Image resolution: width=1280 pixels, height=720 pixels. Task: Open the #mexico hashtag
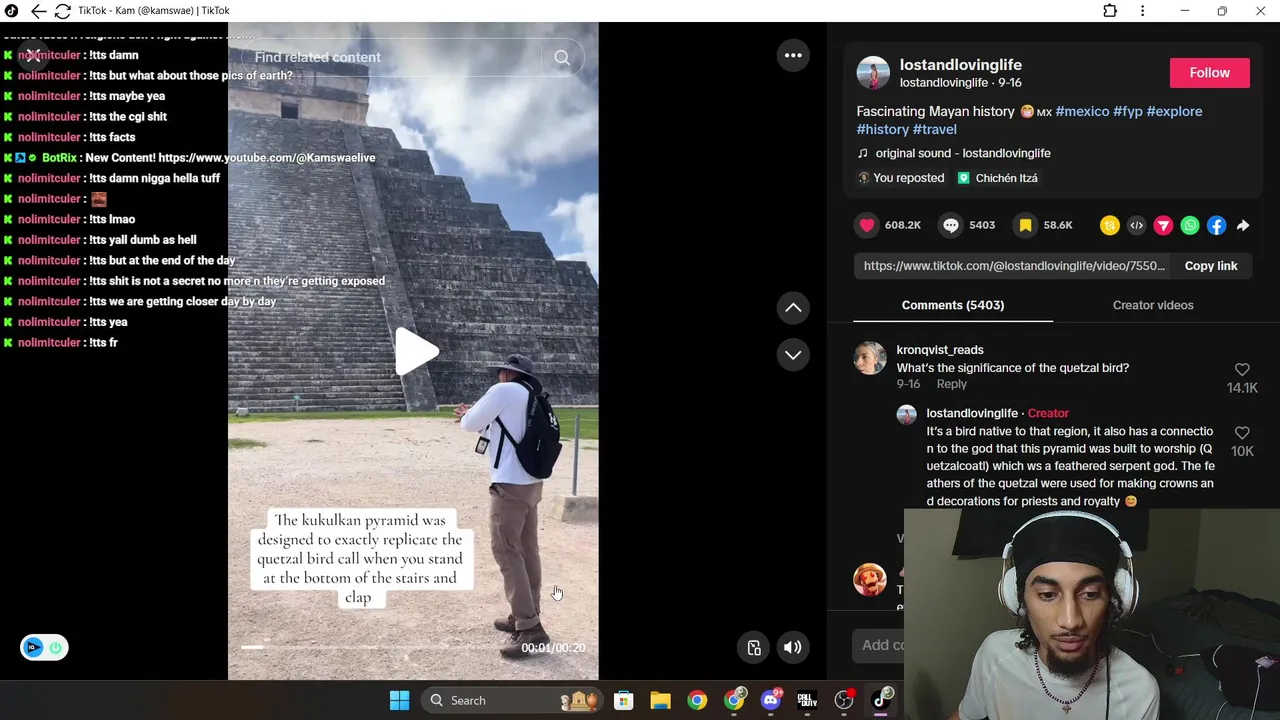tap(1082, 111)
